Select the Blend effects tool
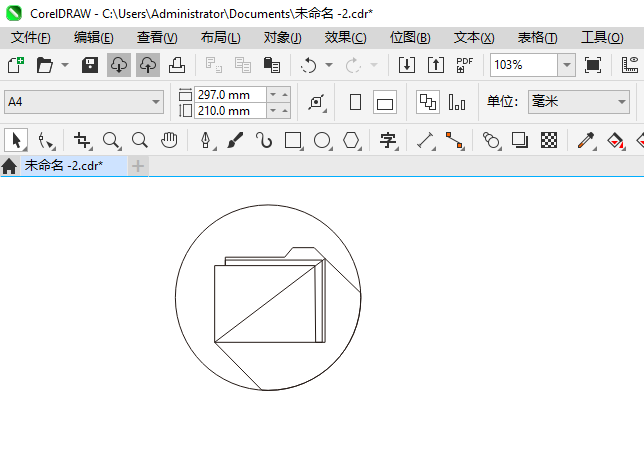Viewport: 644px width, 464px height. point(491,140)
